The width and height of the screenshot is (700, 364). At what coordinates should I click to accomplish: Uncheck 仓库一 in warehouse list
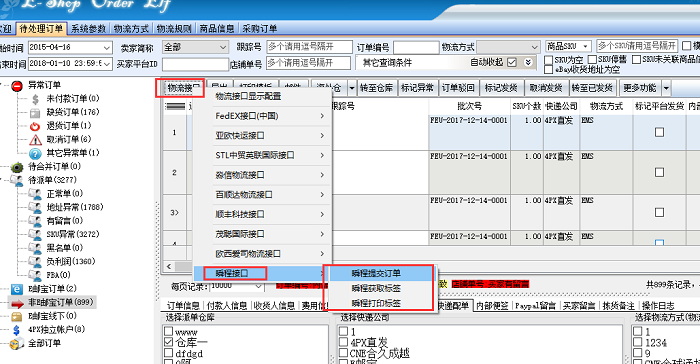tap(168, 342)
